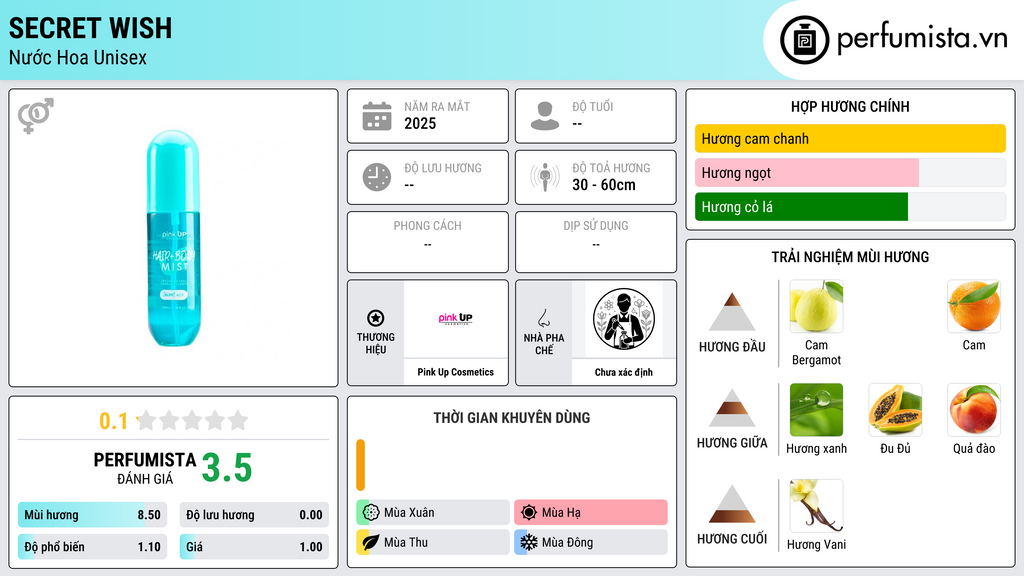The image size is (1024, 576).
Task: Click the green 3.5 Perfumista rating
Action: tap(227, 468)
